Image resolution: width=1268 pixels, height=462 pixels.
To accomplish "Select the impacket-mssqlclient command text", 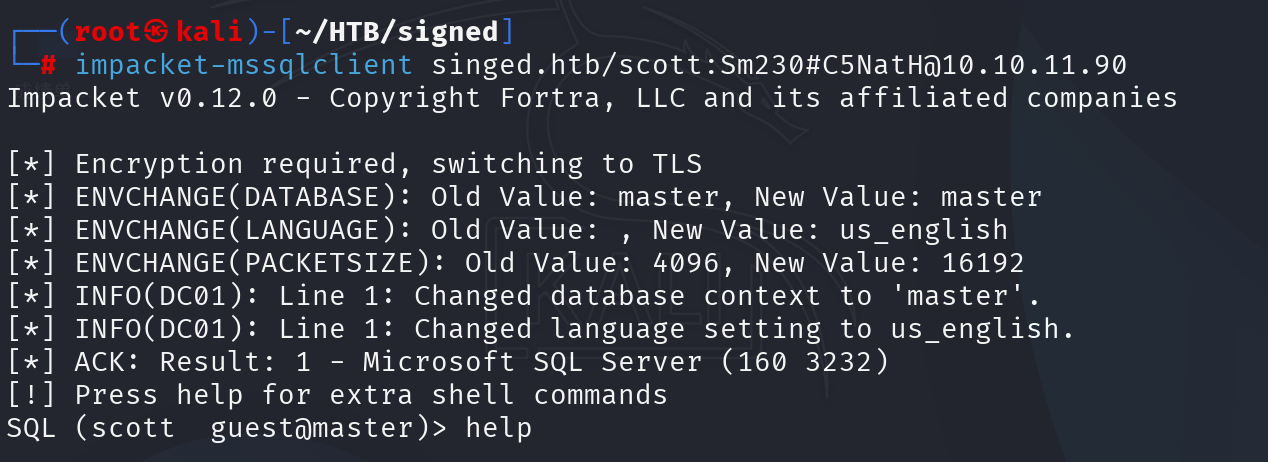I will pyautogui.click(x=244, y=66).
